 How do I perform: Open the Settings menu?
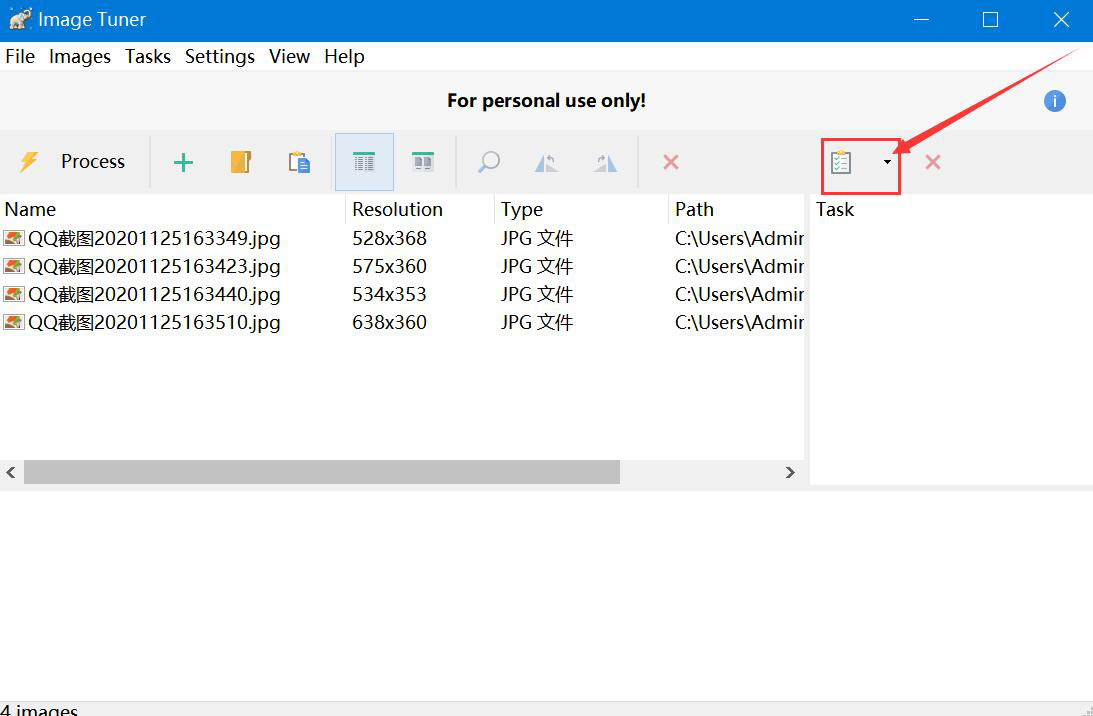[219, 57]
